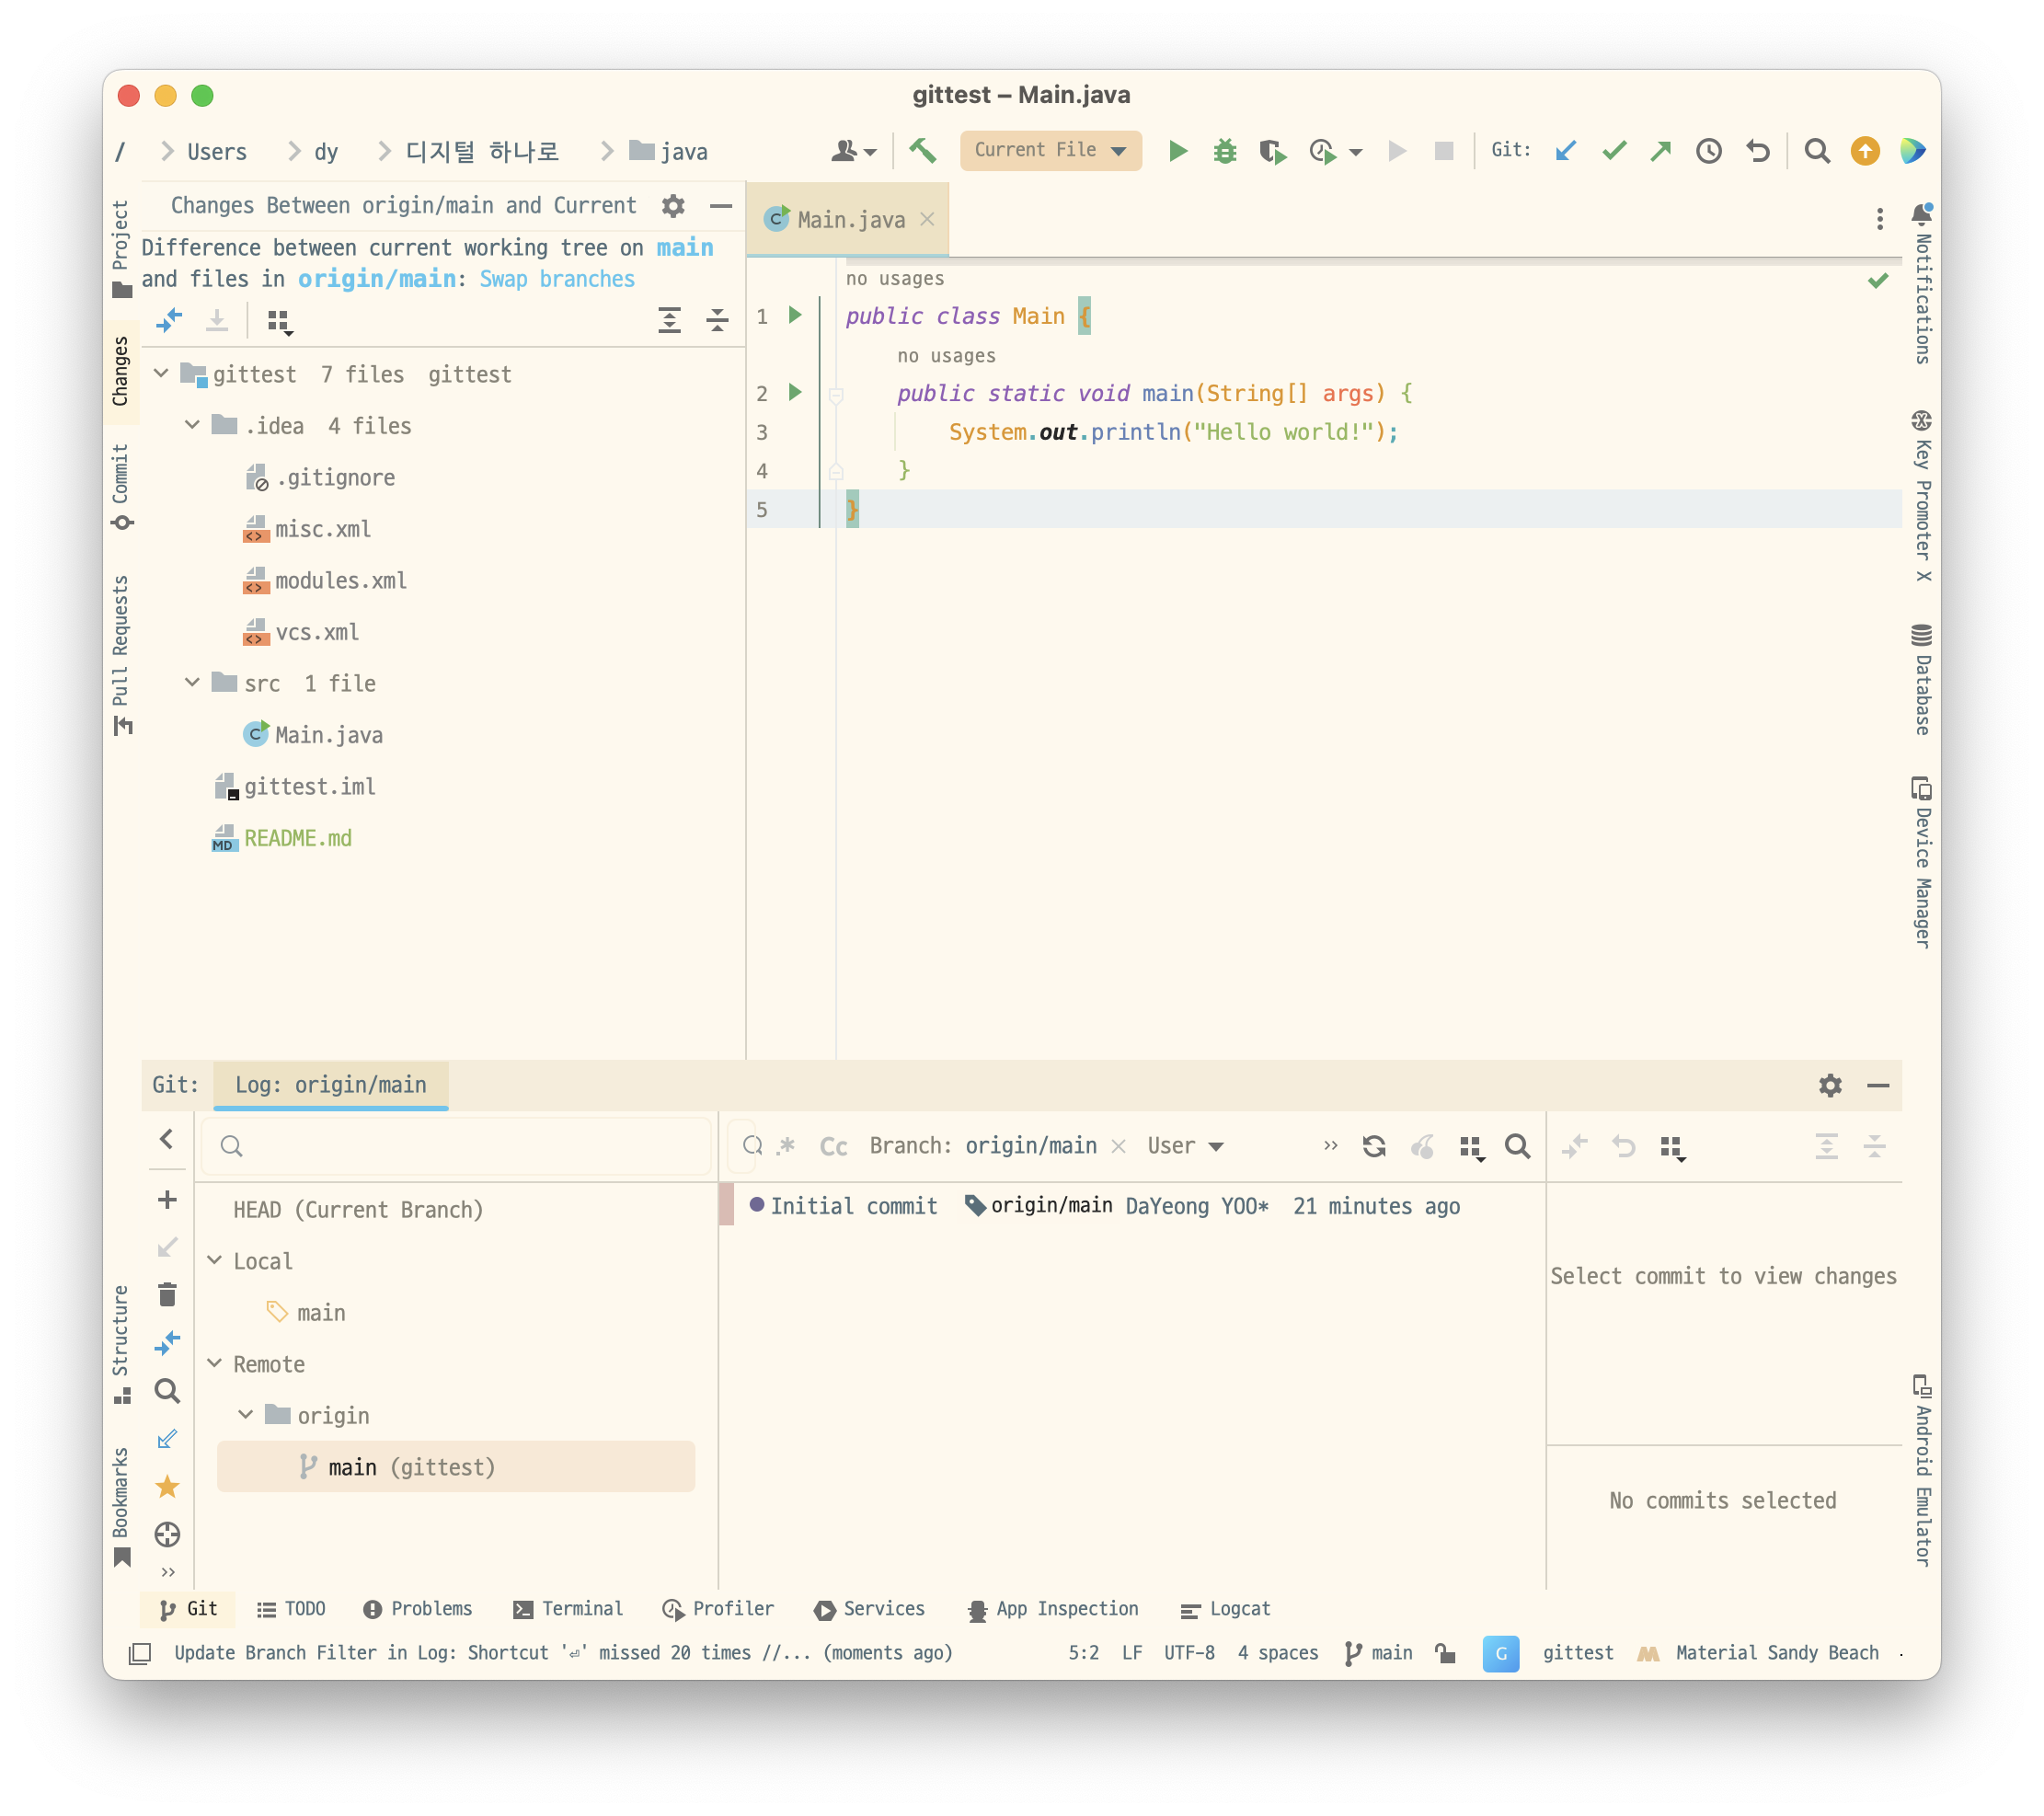Click Git Push arrow icon in toolbar
Viewport: 2044px width, 1816px height.
click(x=1661, y=151)
